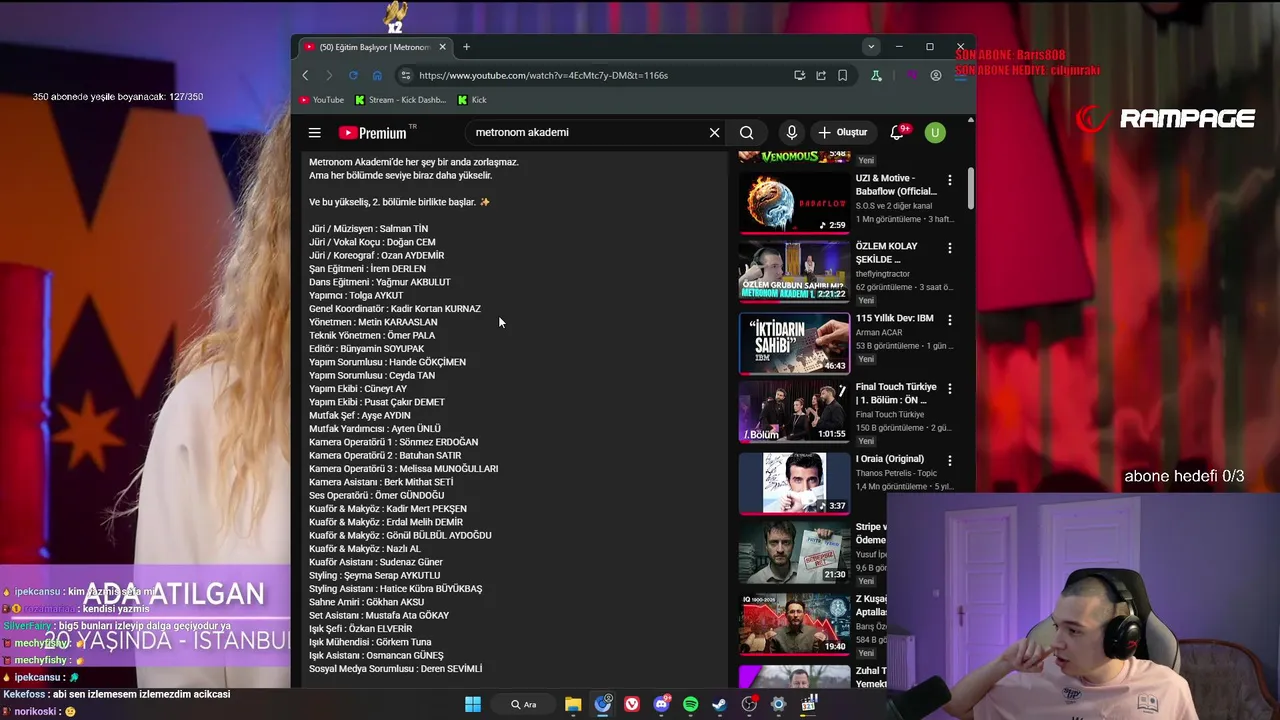Screen dimensions: 1280x720
Task: Install app icon in address bar
Action: [799, 75]
